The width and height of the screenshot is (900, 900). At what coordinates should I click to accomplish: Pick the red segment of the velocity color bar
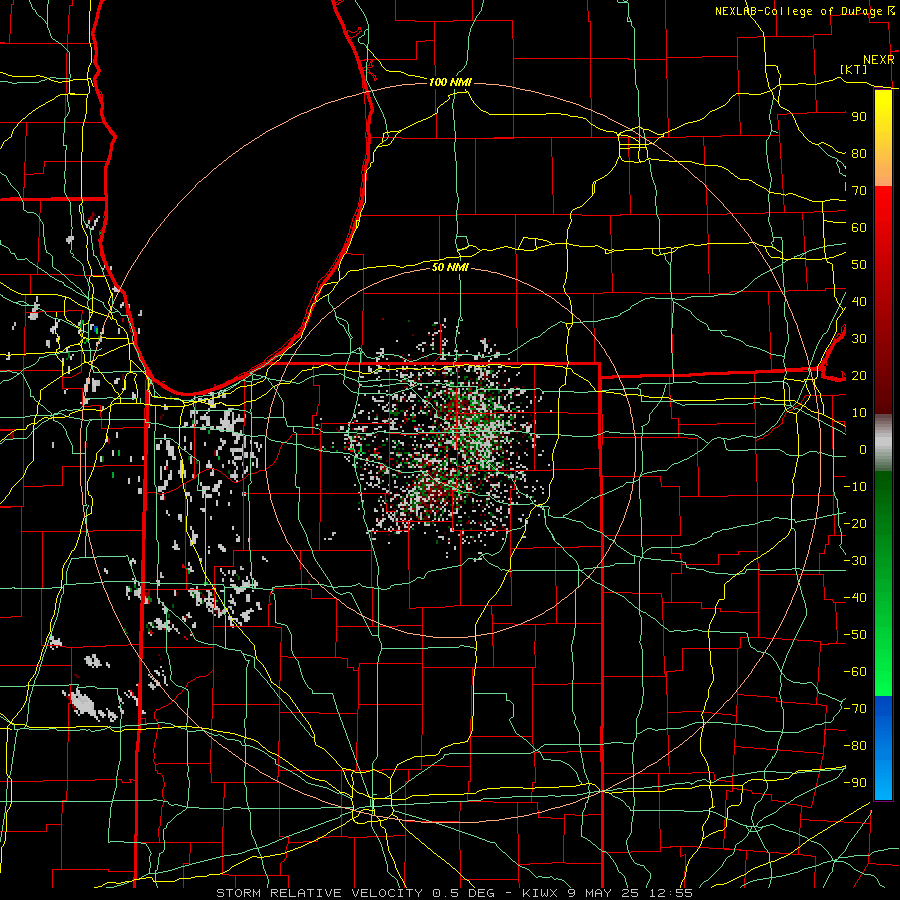[x=883, y=300]
